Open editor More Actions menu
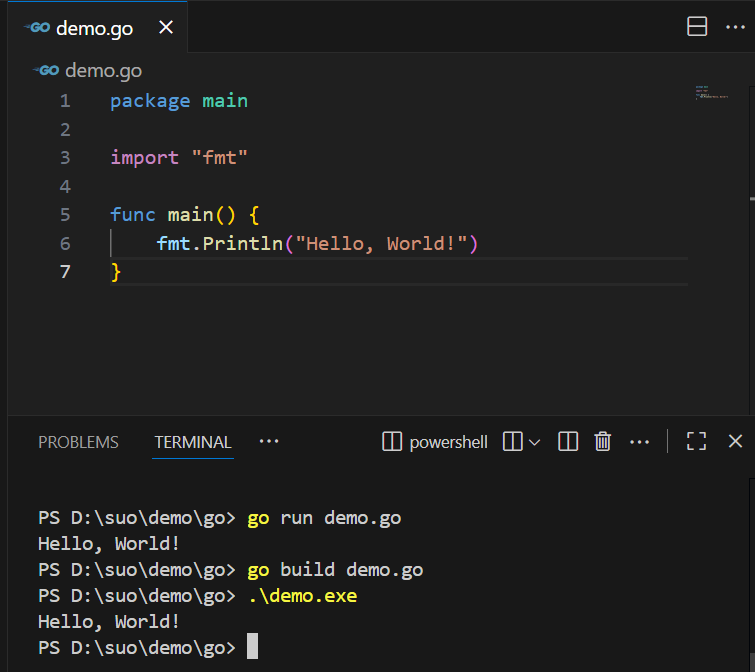 click(735, 27)
